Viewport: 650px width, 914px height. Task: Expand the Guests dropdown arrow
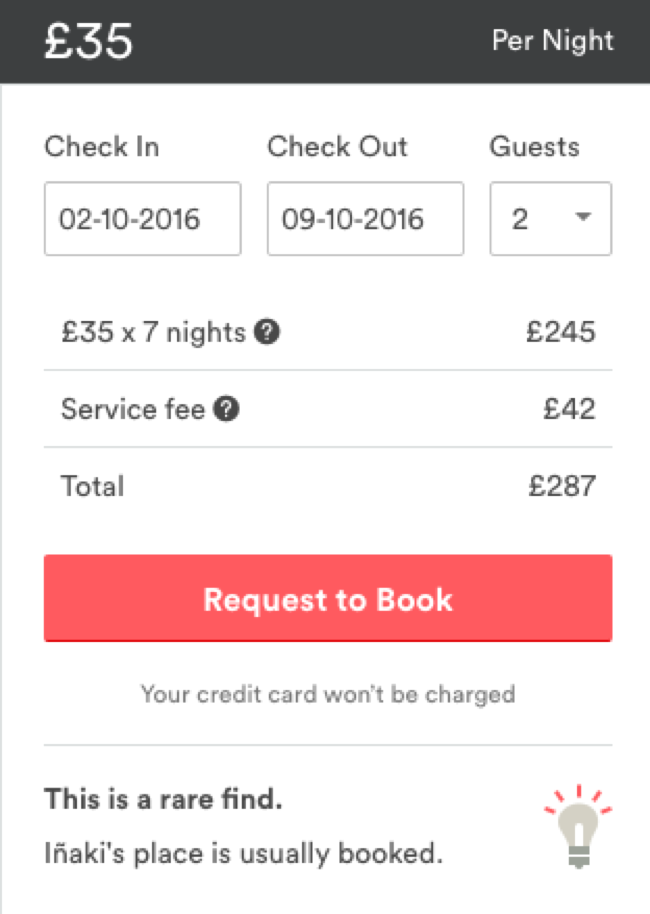[583, 217]
